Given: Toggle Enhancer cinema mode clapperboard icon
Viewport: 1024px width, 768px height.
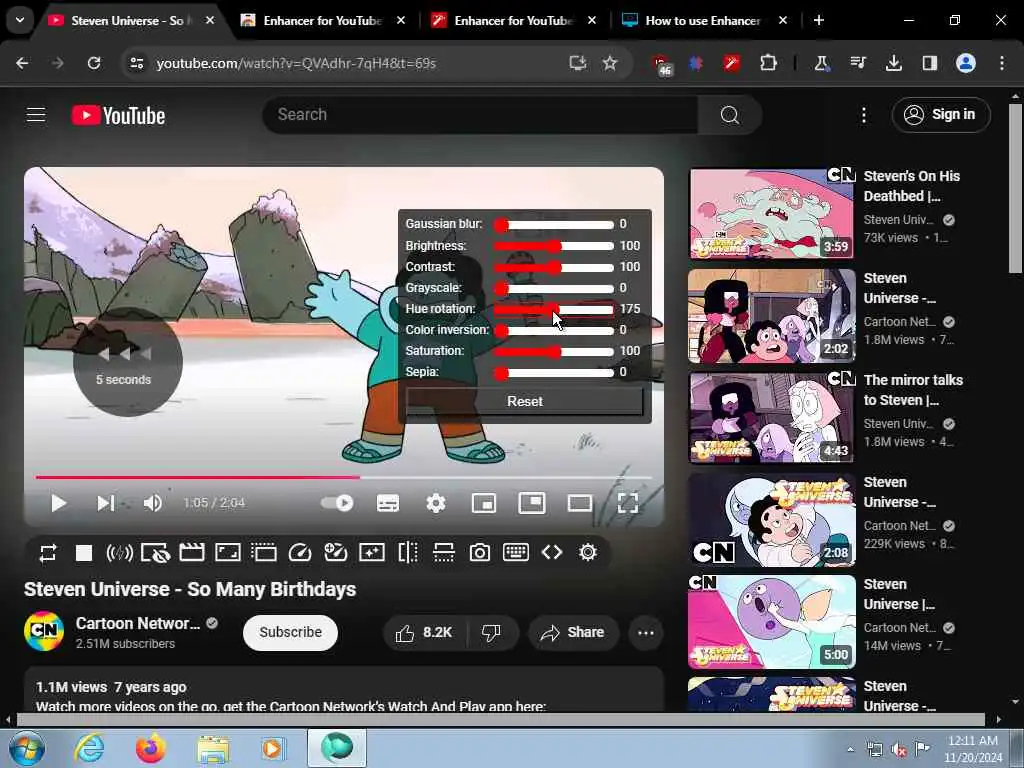Looking at the screenshot, I should tap(192, 552).
